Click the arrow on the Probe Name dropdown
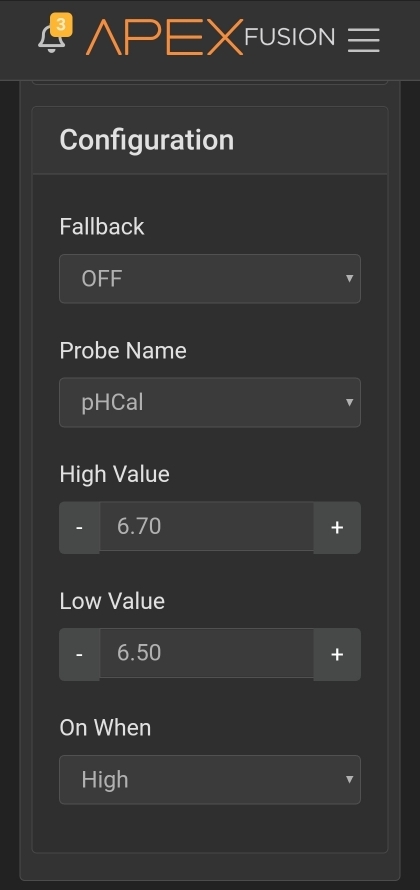 point(350,402)
